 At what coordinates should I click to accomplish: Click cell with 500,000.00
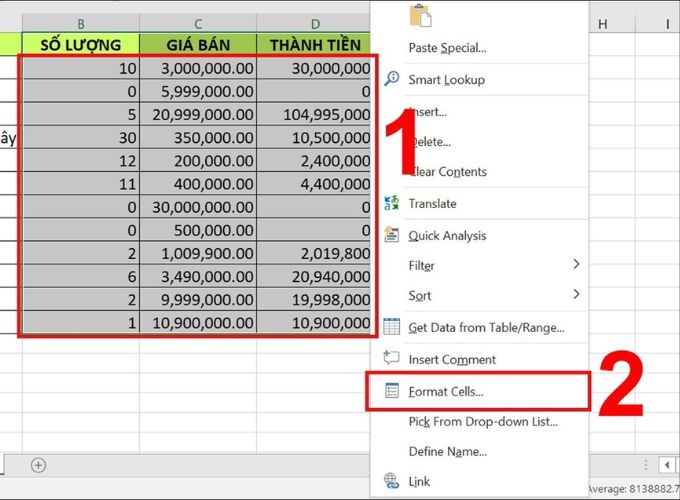198,230
